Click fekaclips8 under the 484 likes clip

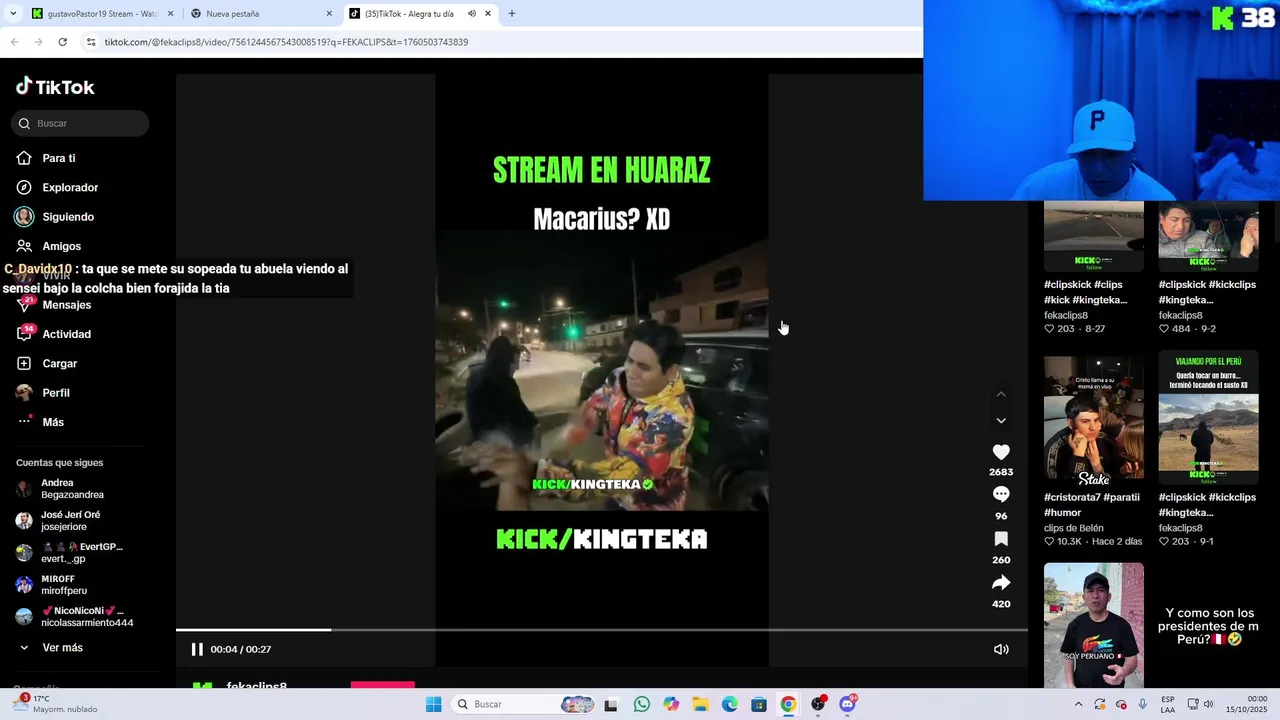pos(1180,315)
